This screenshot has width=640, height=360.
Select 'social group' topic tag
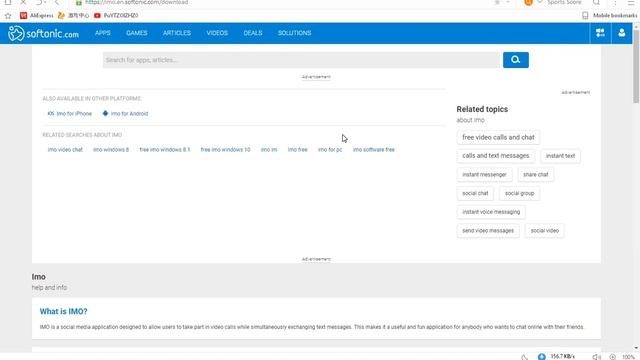pos(519,193)
